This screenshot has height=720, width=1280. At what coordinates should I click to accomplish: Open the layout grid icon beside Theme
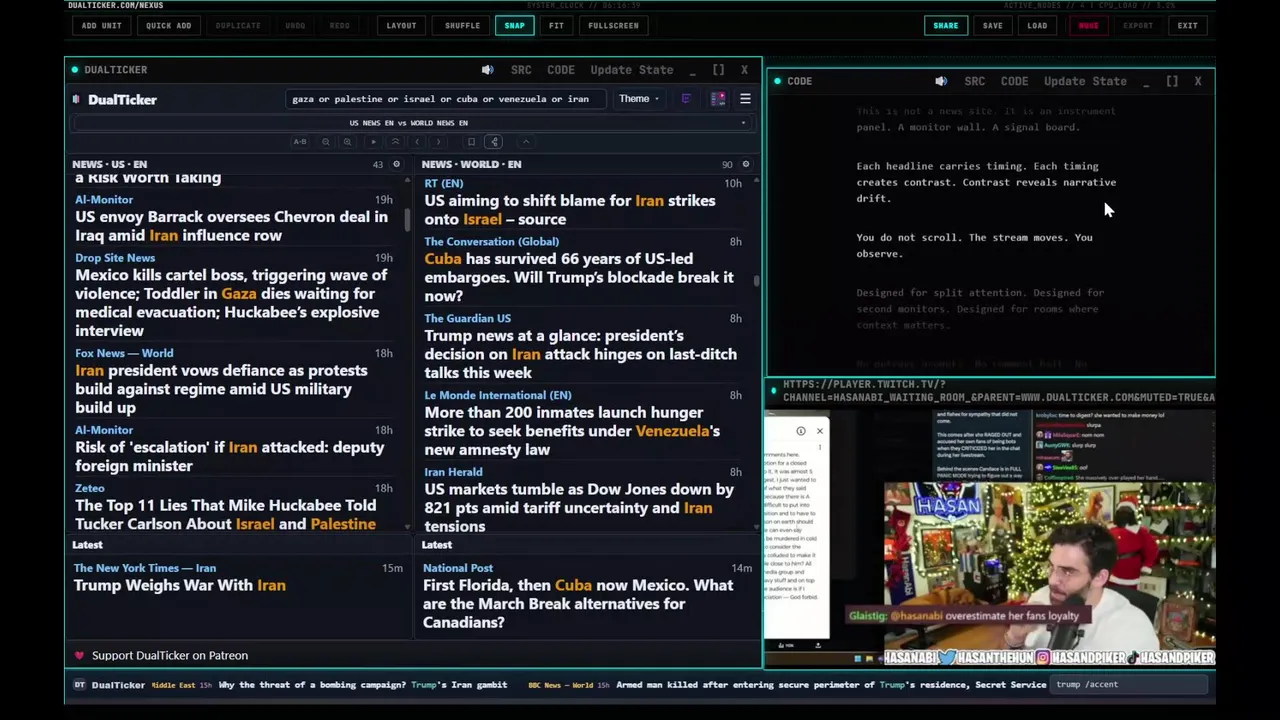(x=718, y=99)
